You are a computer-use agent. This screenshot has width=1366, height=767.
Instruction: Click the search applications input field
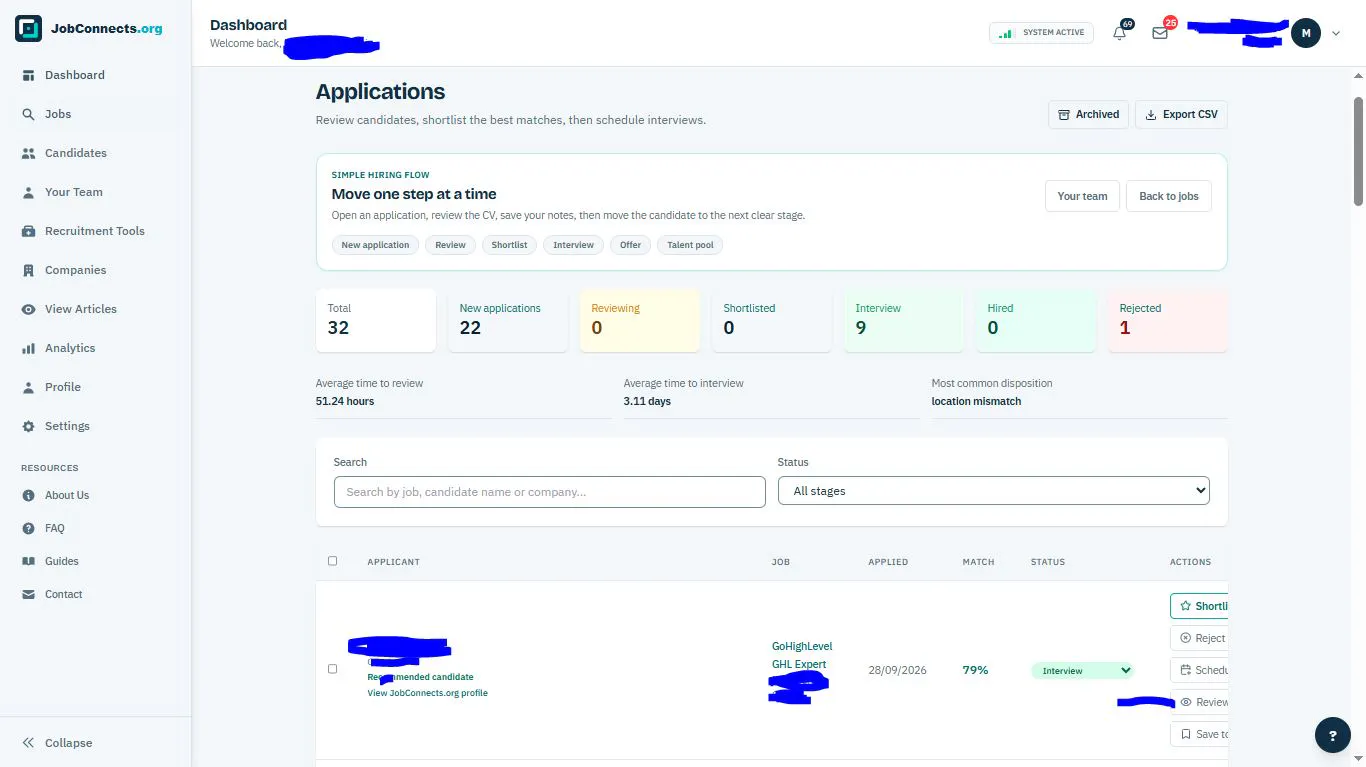550,491
